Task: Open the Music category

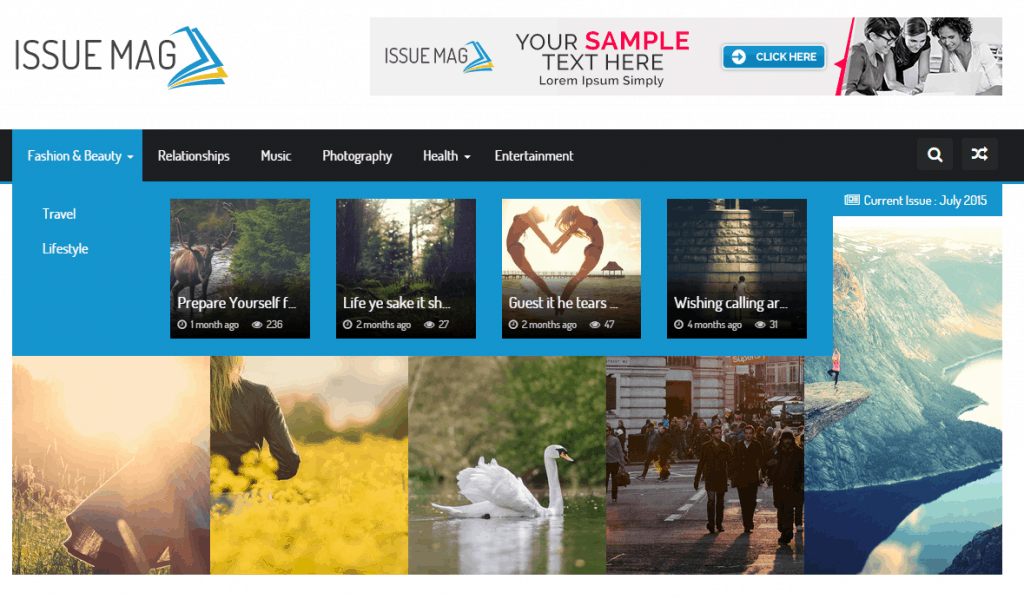Action: point(276,155)
